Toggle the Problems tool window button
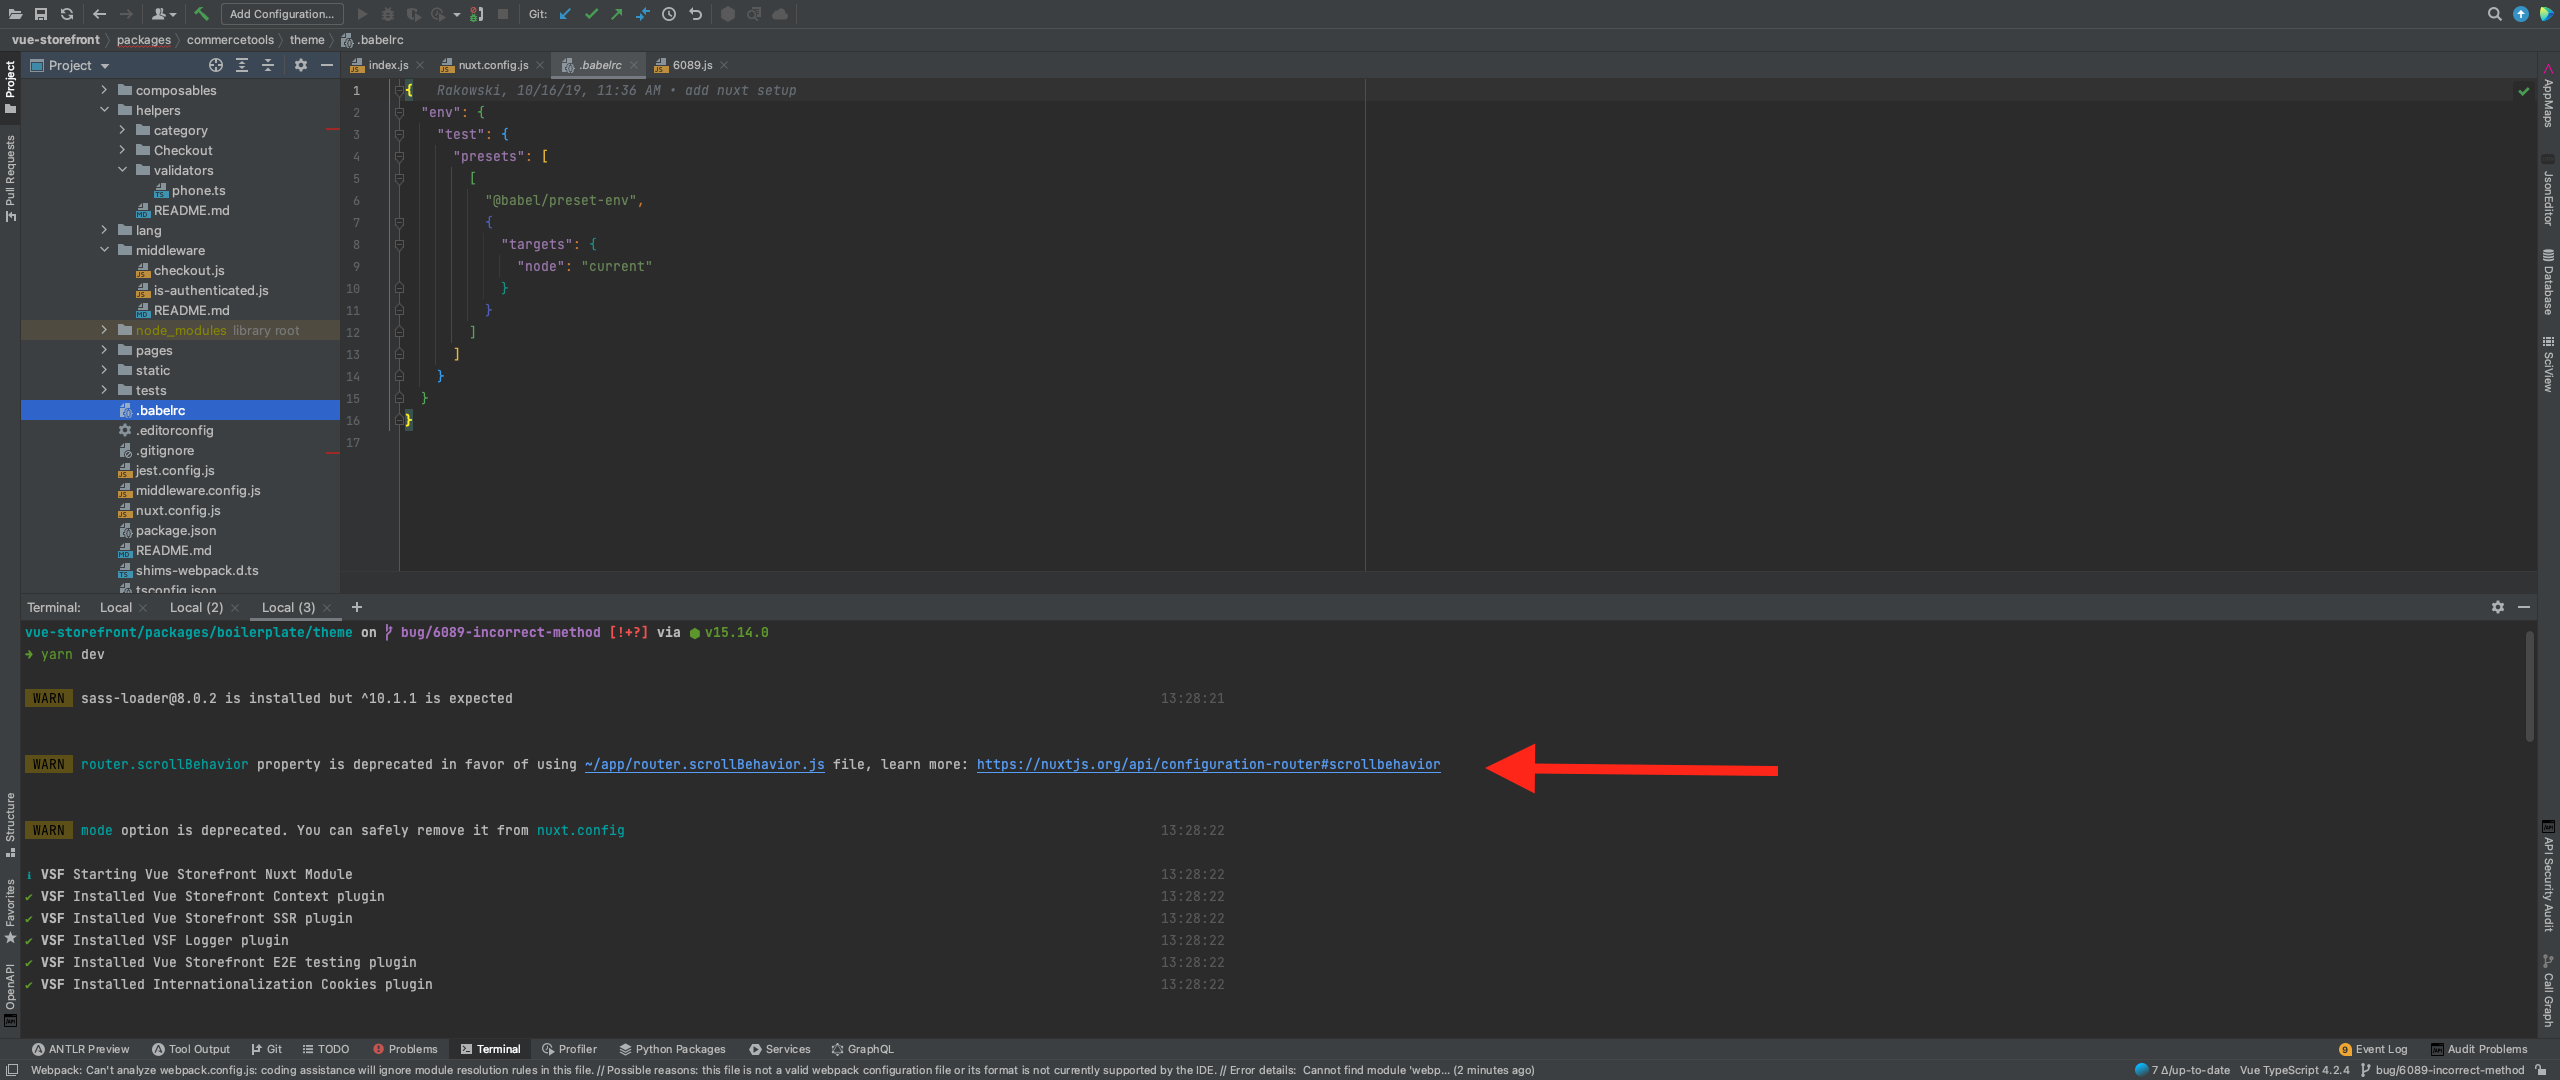 405,1049
